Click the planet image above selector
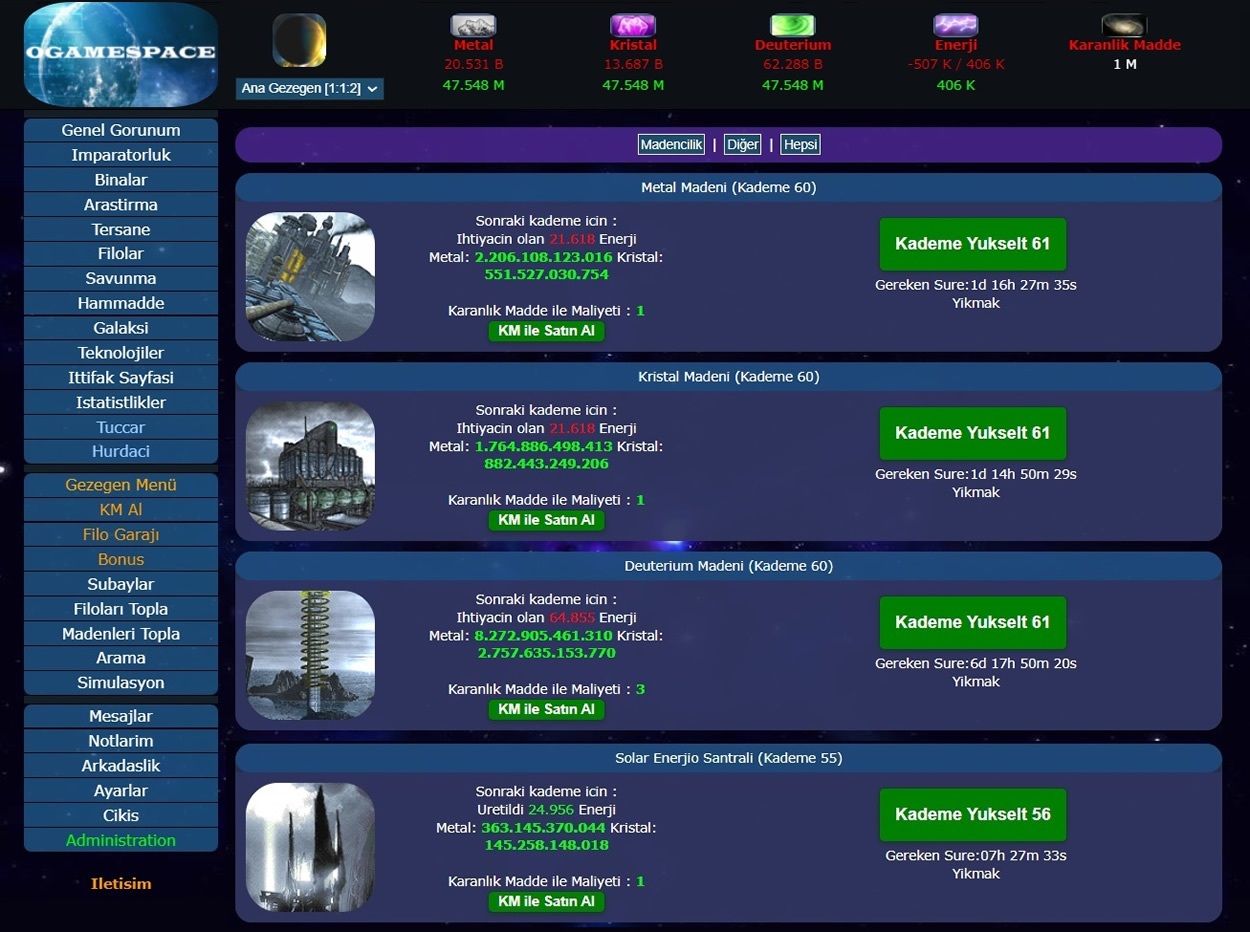 [299, 40]
